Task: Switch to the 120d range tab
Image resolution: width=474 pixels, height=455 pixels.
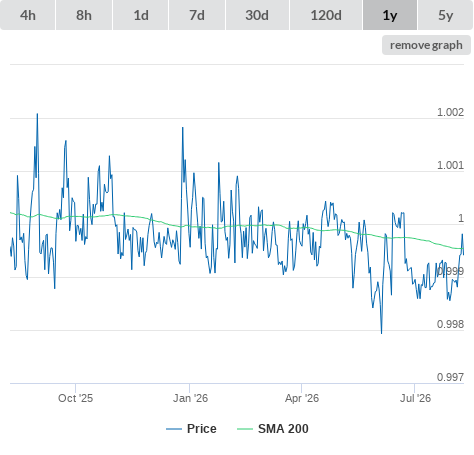Action: pyautogui.click(x=326, y=15)
